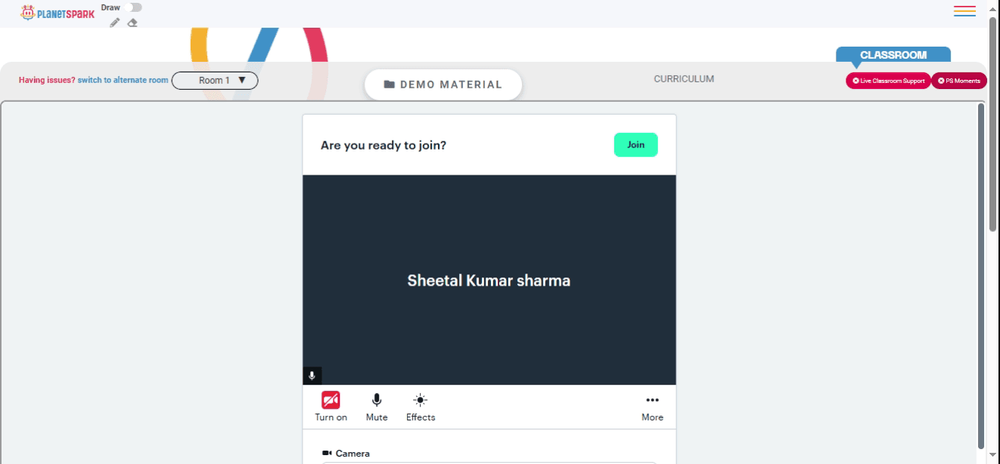The height and width of the screenshot is (464, 1000).
Task: Click the Classroom label tab
Action: (x=893, y=55)
